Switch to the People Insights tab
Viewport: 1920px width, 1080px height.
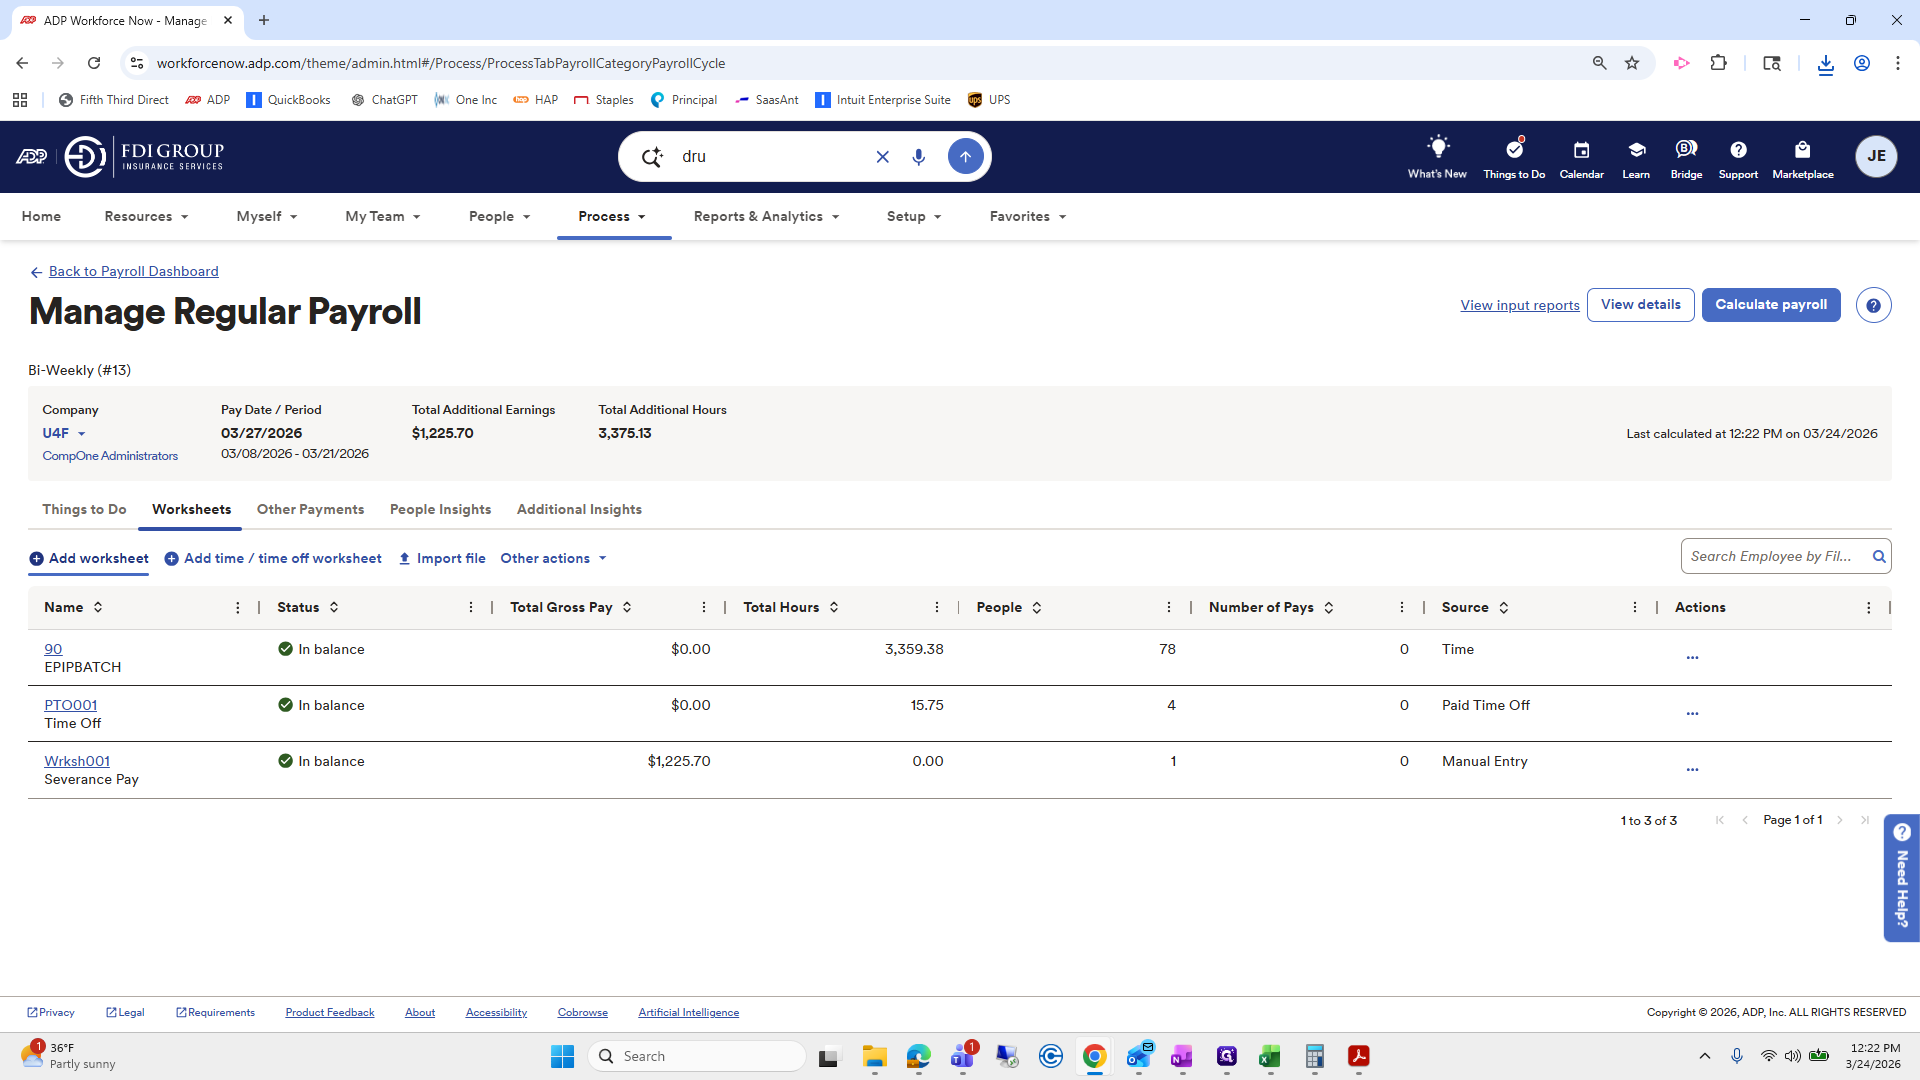[x=440, y=510]
